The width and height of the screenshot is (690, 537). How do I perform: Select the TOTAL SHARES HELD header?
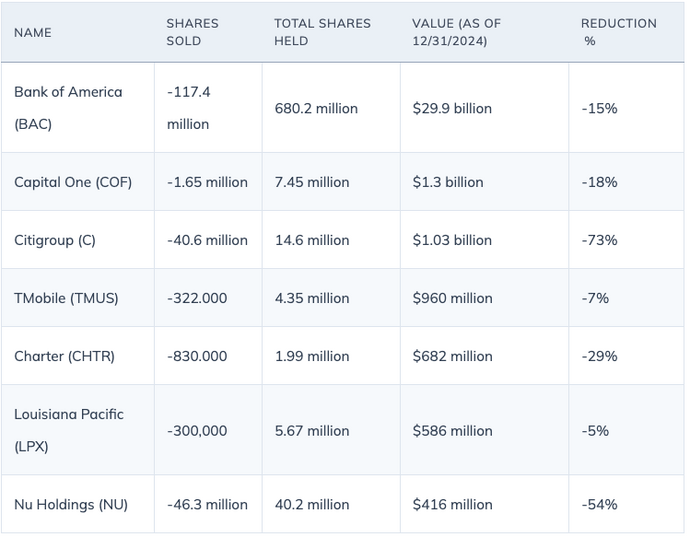pyautogui.click(x=322, y=32)
